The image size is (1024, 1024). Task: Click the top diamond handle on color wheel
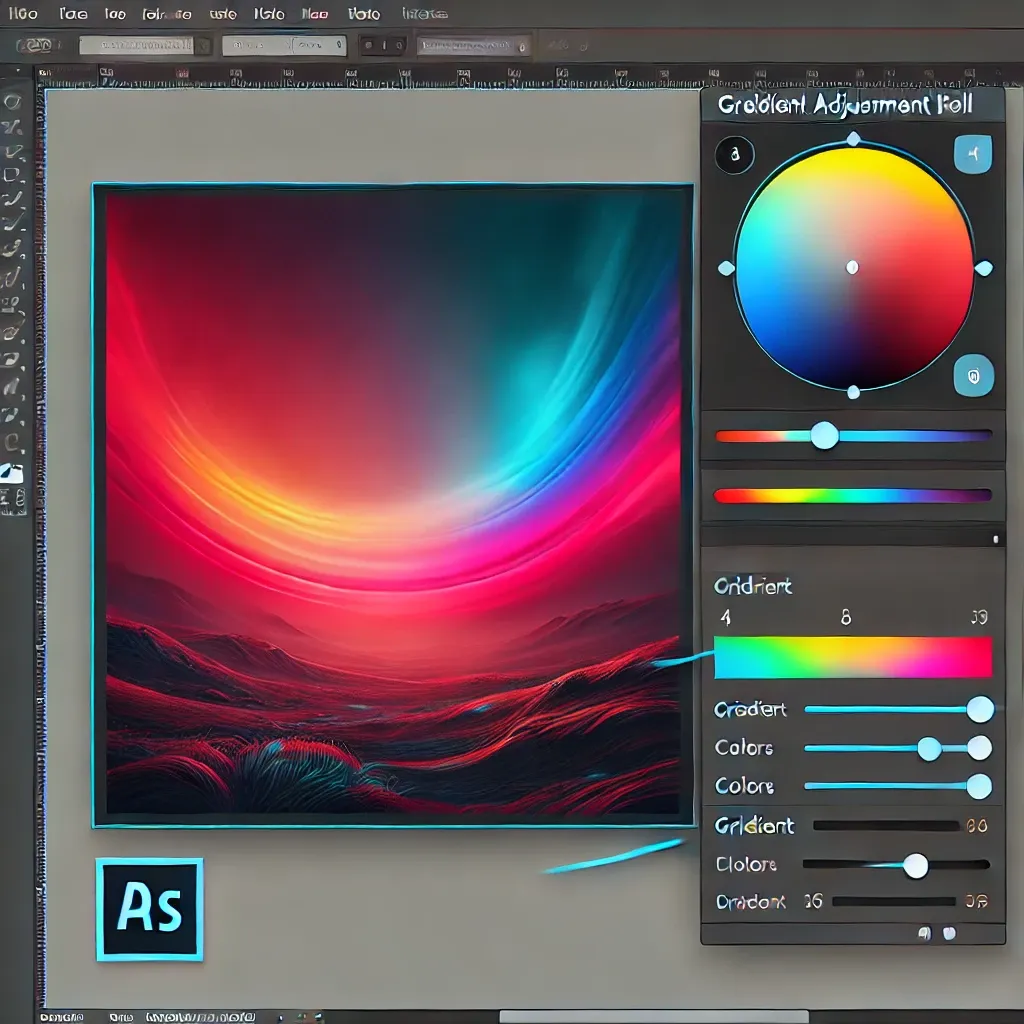852,139
